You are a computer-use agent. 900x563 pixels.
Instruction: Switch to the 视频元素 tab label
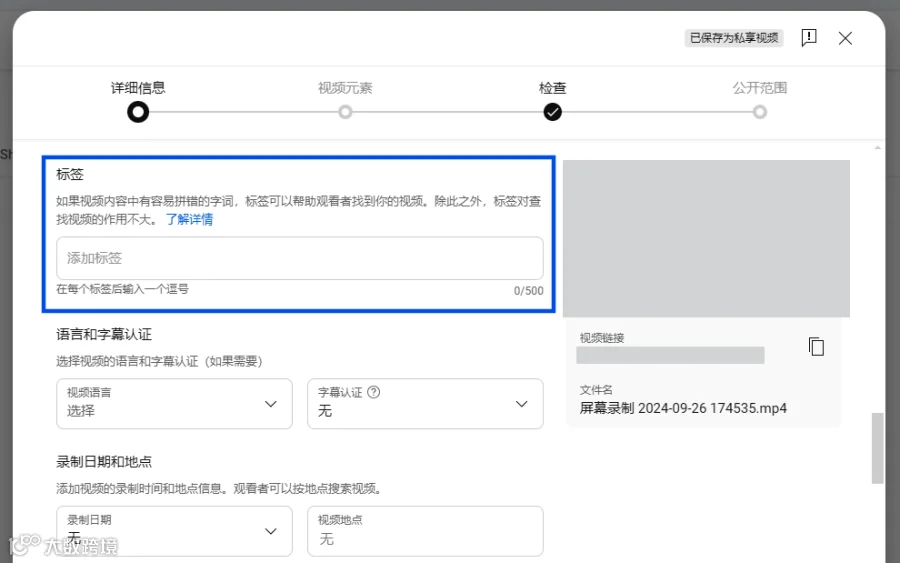pyautogui.click(x=345, y=88)
